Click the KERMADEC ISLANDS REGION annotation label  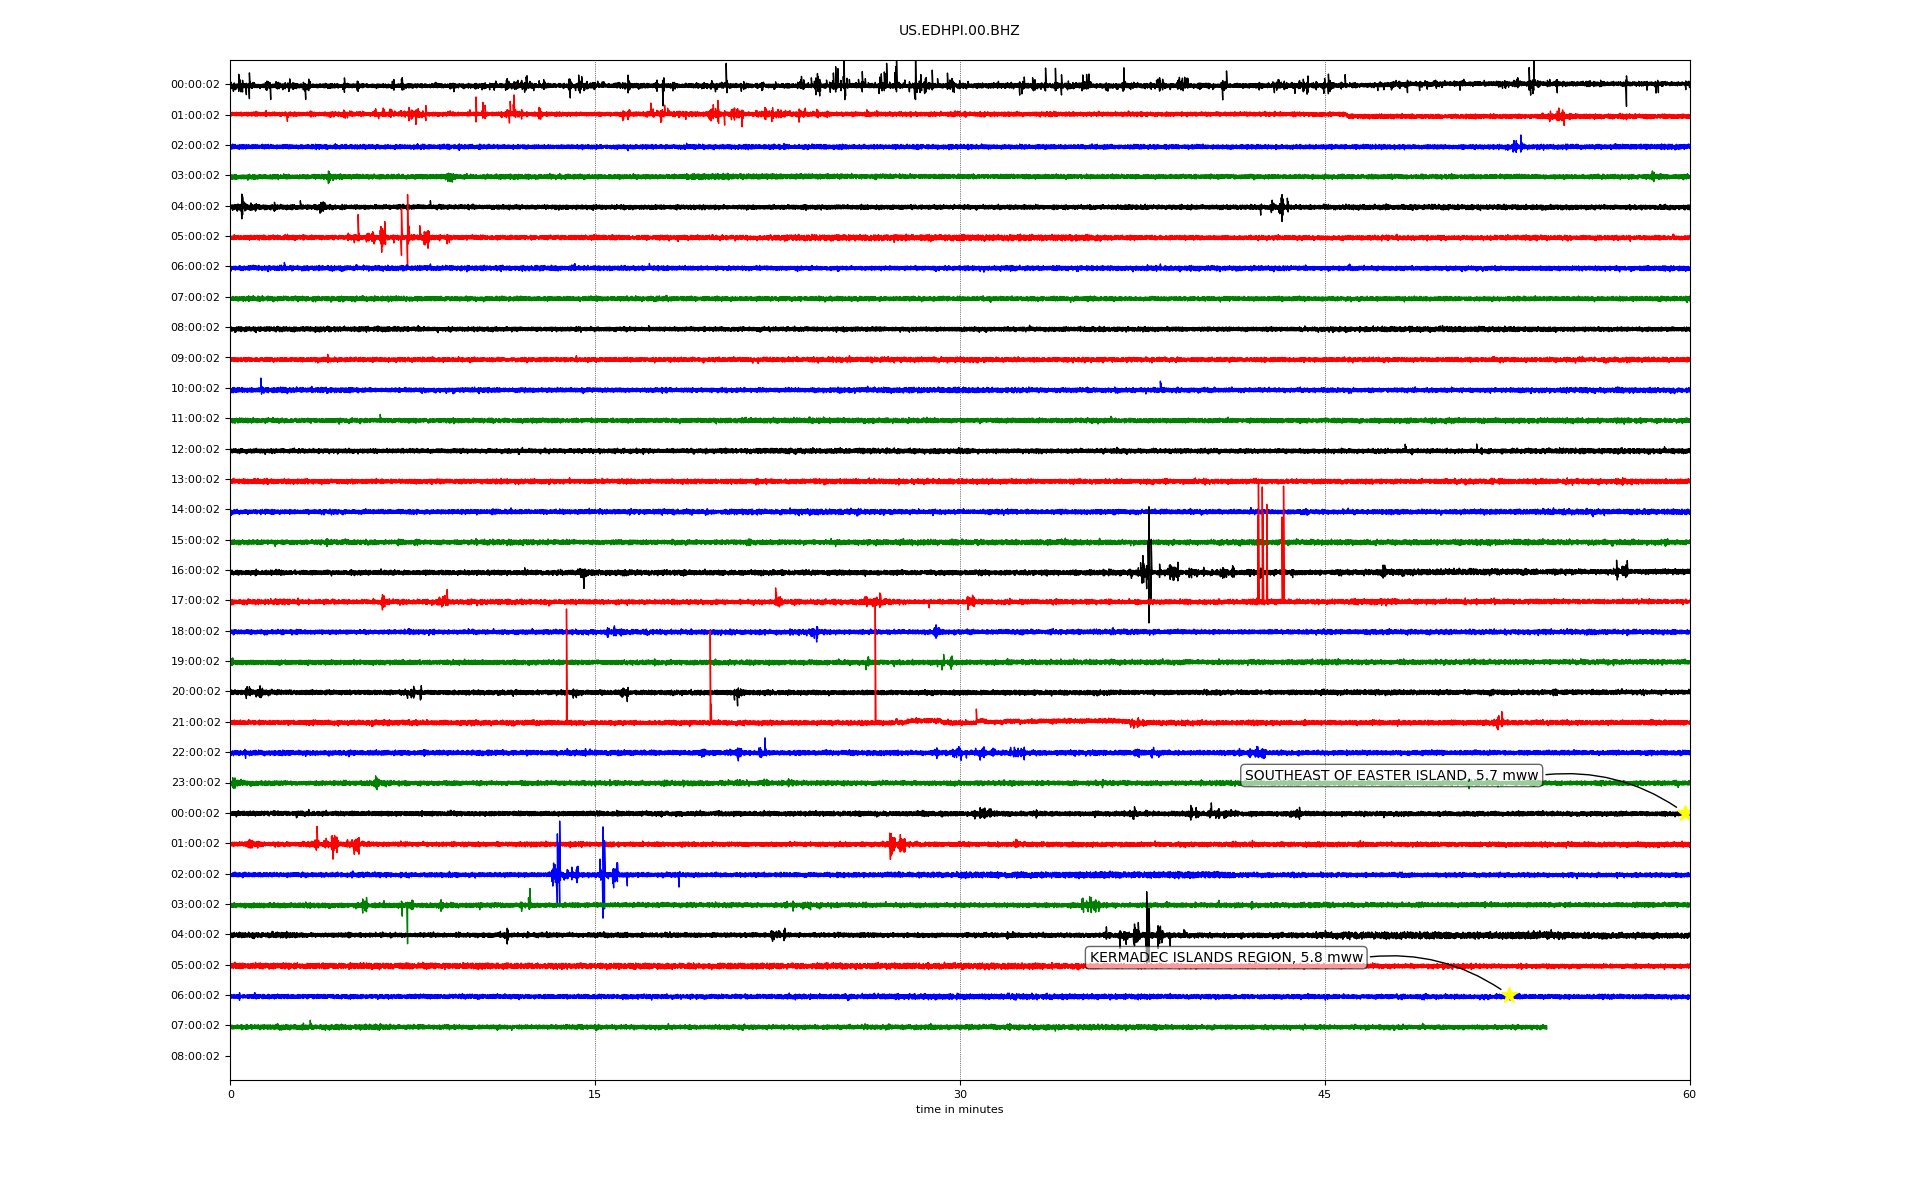[1226, 958]
